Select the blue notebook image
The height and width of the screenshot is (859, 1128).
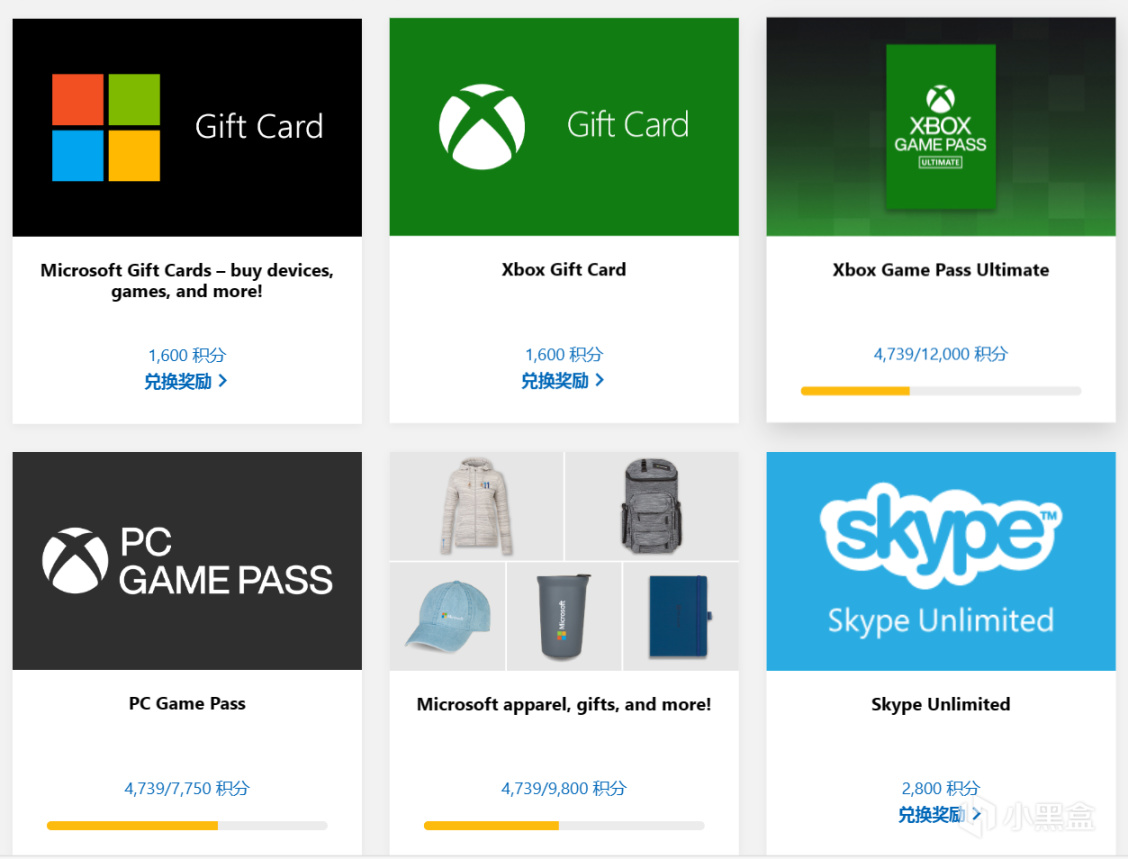coord(679,616)
